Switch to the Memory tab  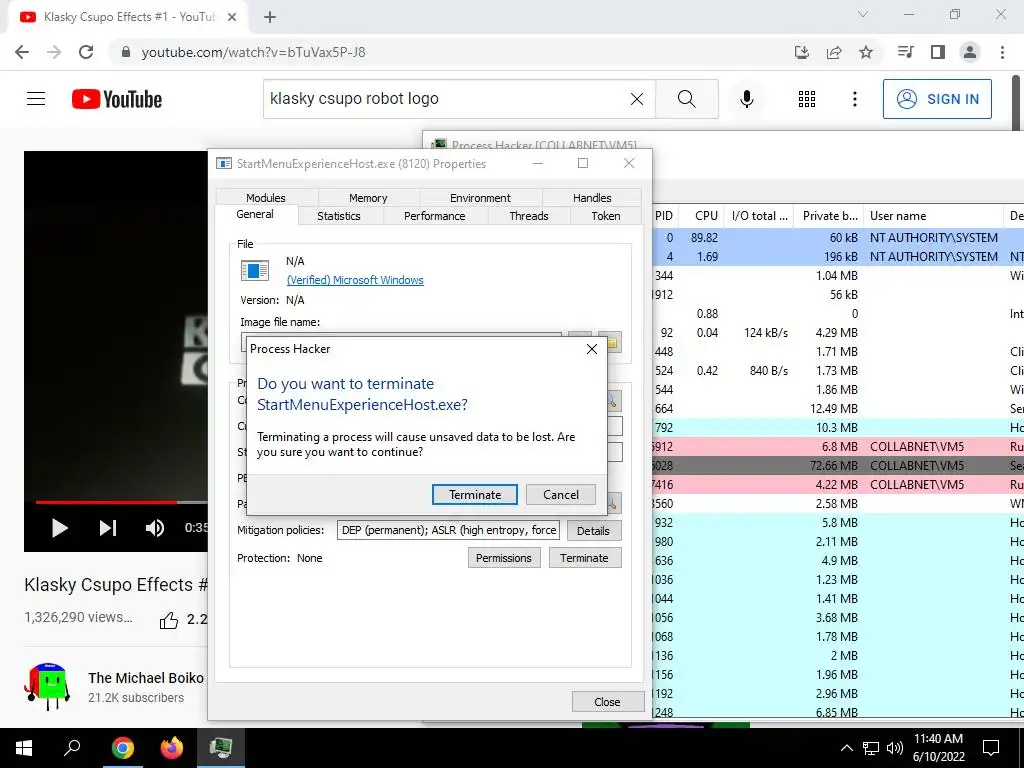(368, 198)
